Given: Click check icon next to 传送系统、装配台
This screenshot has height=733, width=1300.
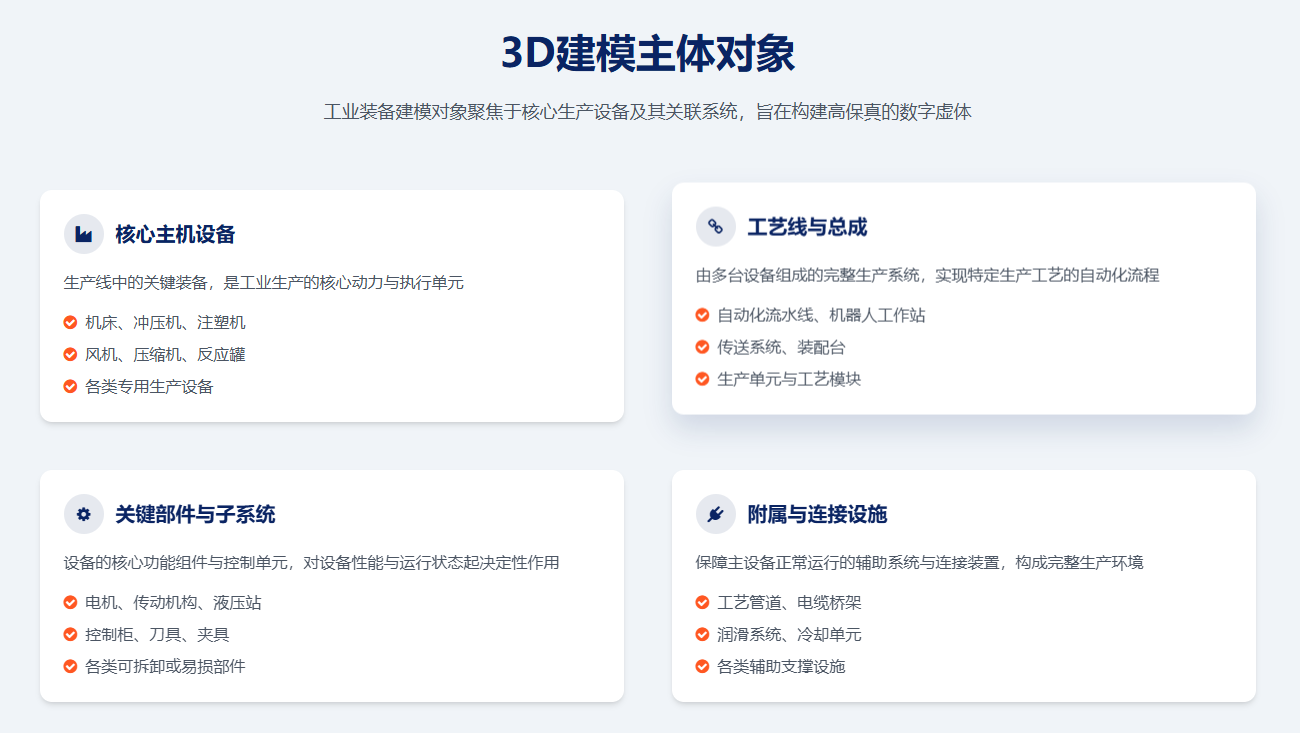Looking at the screenshot, I should [x=703, y=346].
